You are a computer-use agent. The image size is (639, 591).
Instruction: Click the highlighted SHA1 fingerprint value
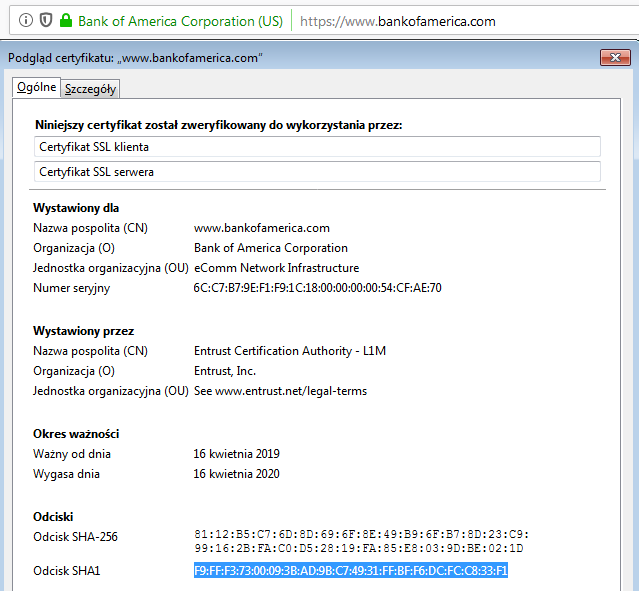351,570
